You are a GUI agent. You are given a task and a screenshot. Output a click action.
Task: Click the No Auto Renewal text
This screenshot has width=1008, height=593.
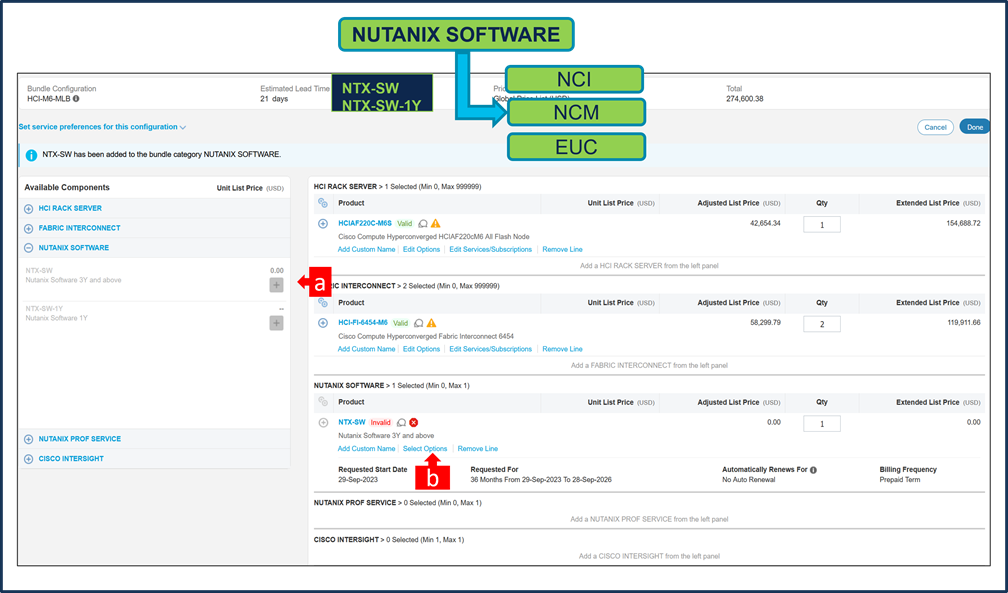(x=748, y=480)
